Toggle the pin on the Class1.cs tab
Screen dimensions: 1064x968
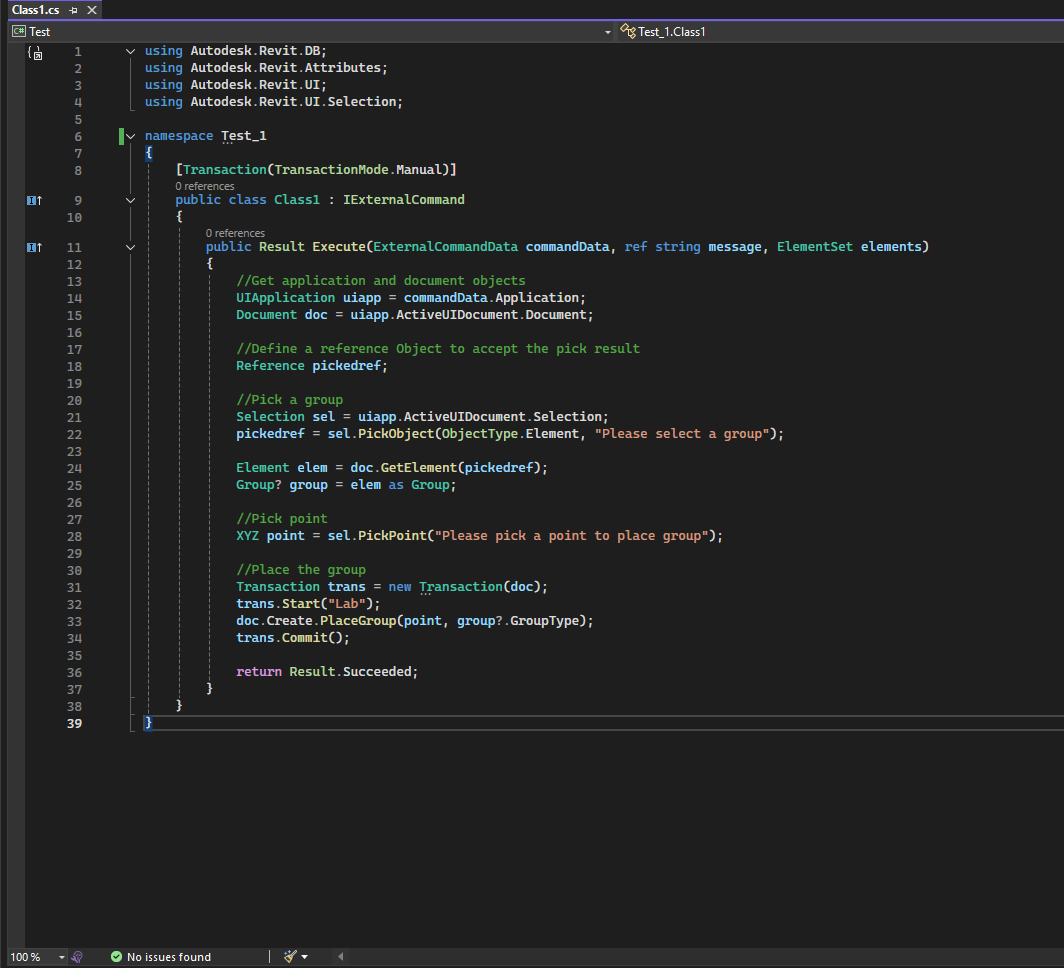click(74, 10)
